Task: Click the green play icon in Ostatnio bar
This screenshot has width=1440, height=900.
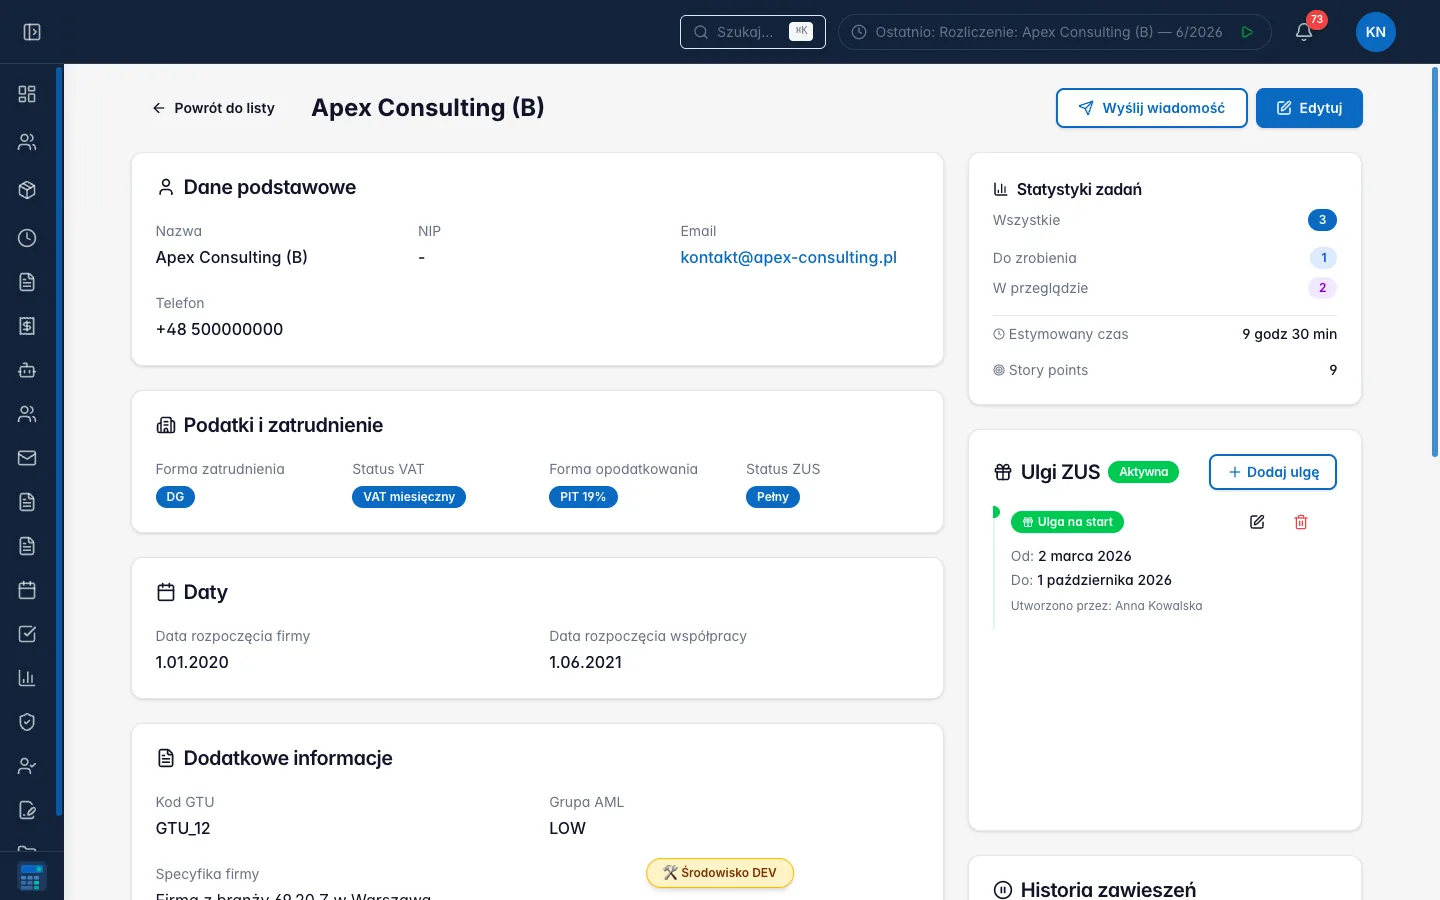Action: point(1247,32)
